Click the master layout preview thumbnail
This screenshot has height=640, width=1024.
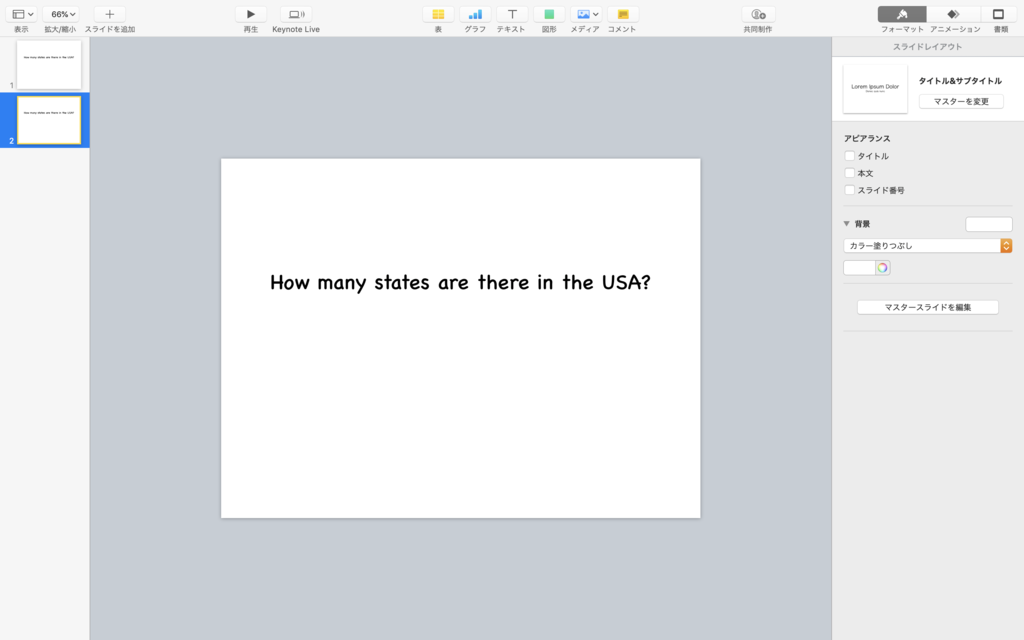coord(875,89)
